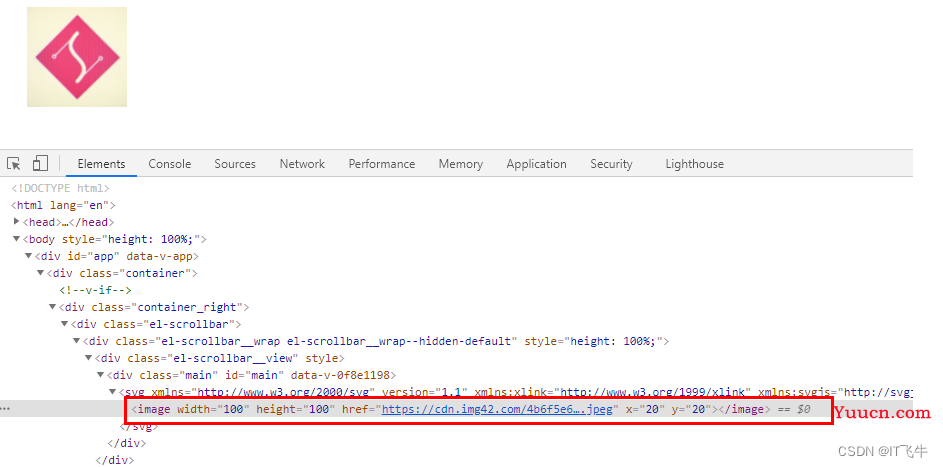Toggle the device toolbar icon
943x467 pixels.
(x=40, y=163)
